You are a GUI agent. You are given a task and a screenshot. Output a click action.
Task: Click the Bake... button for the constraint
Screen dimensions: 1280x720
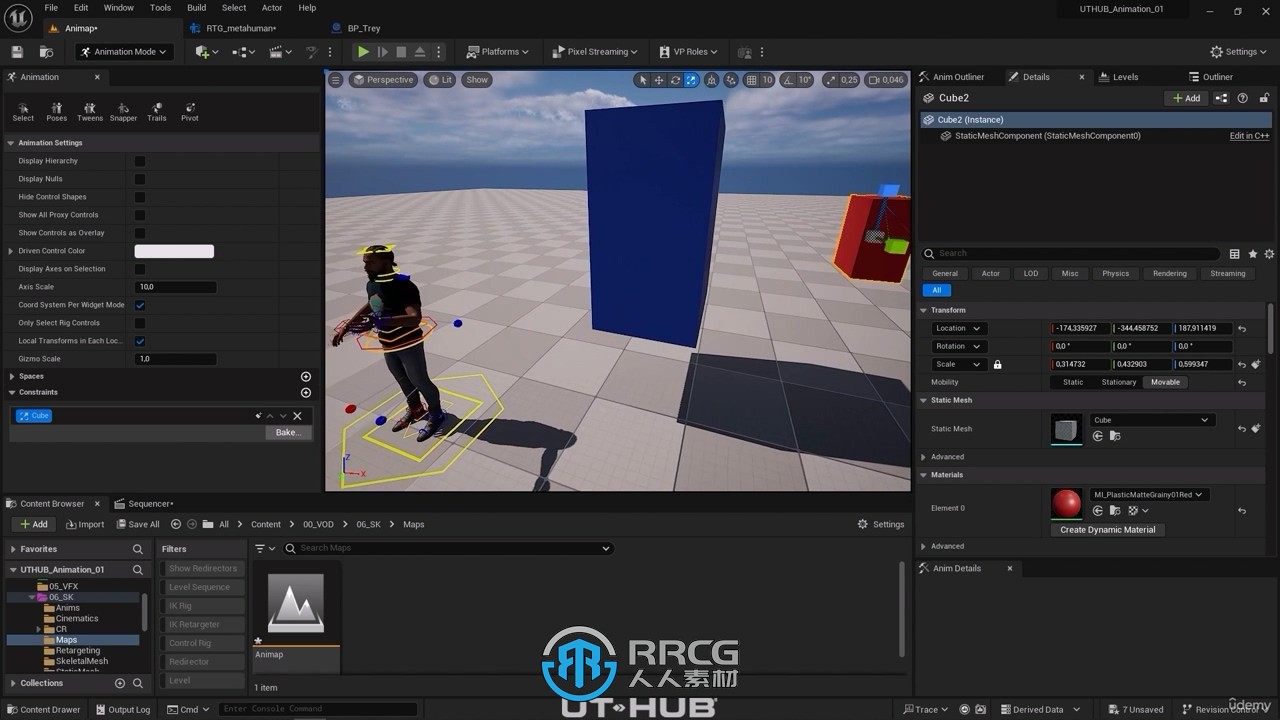tap(288, 432)
